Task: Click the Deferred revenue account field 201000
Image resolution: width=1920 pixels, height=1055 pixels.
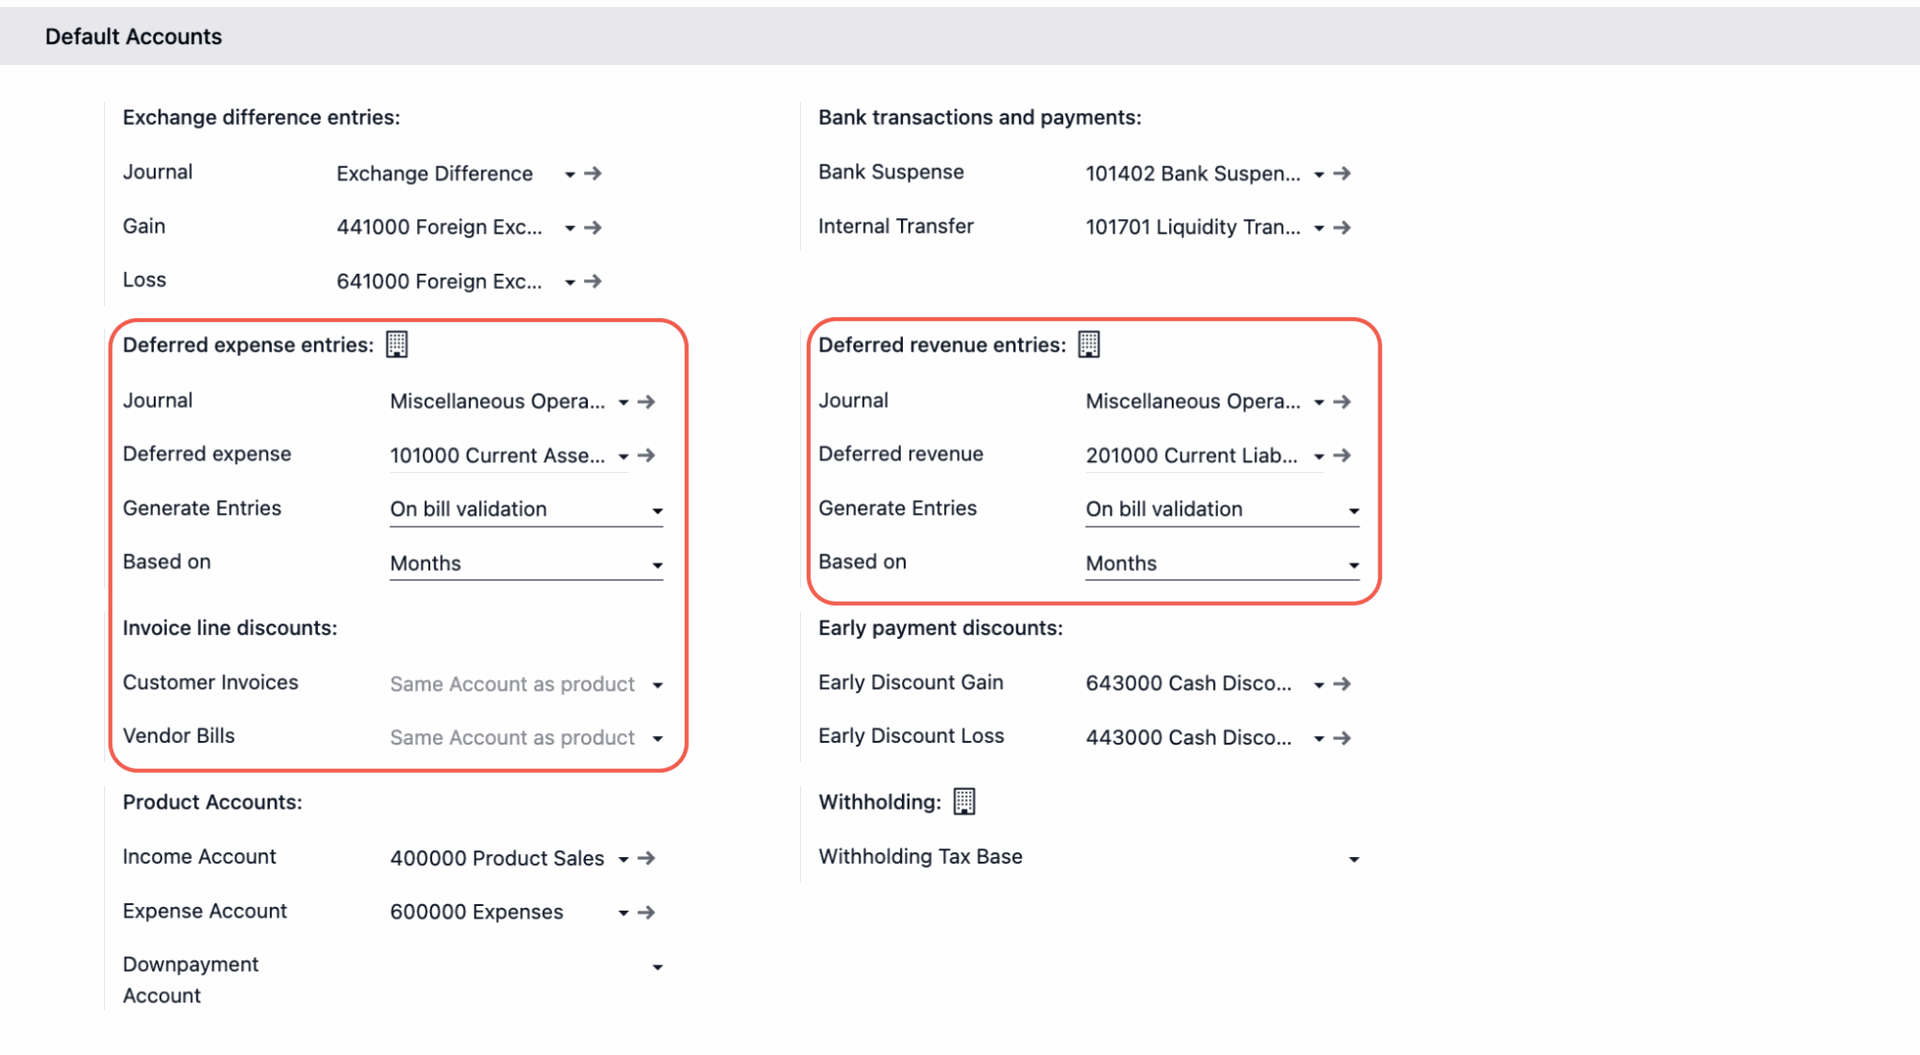Action: tap(1191, 456)
